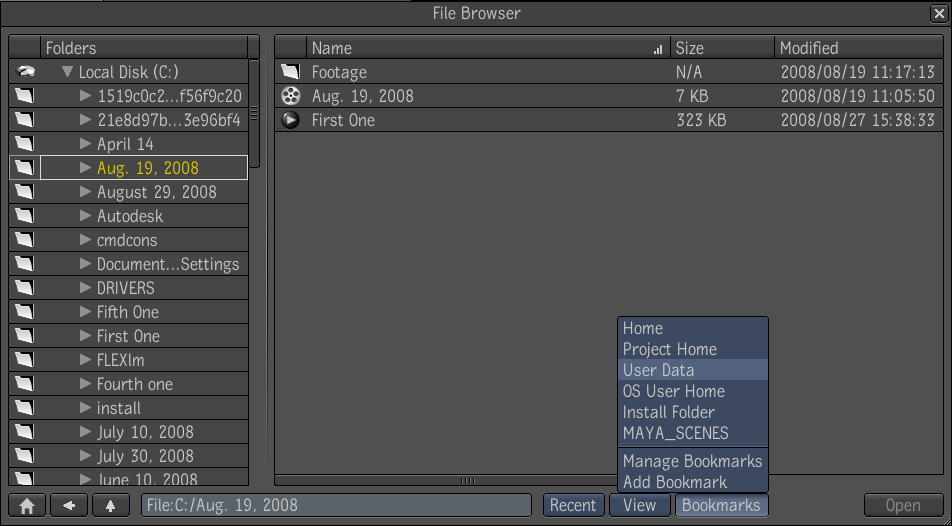Expand the Aug. 19, 2008 tree folder

(x=86, y=168)
